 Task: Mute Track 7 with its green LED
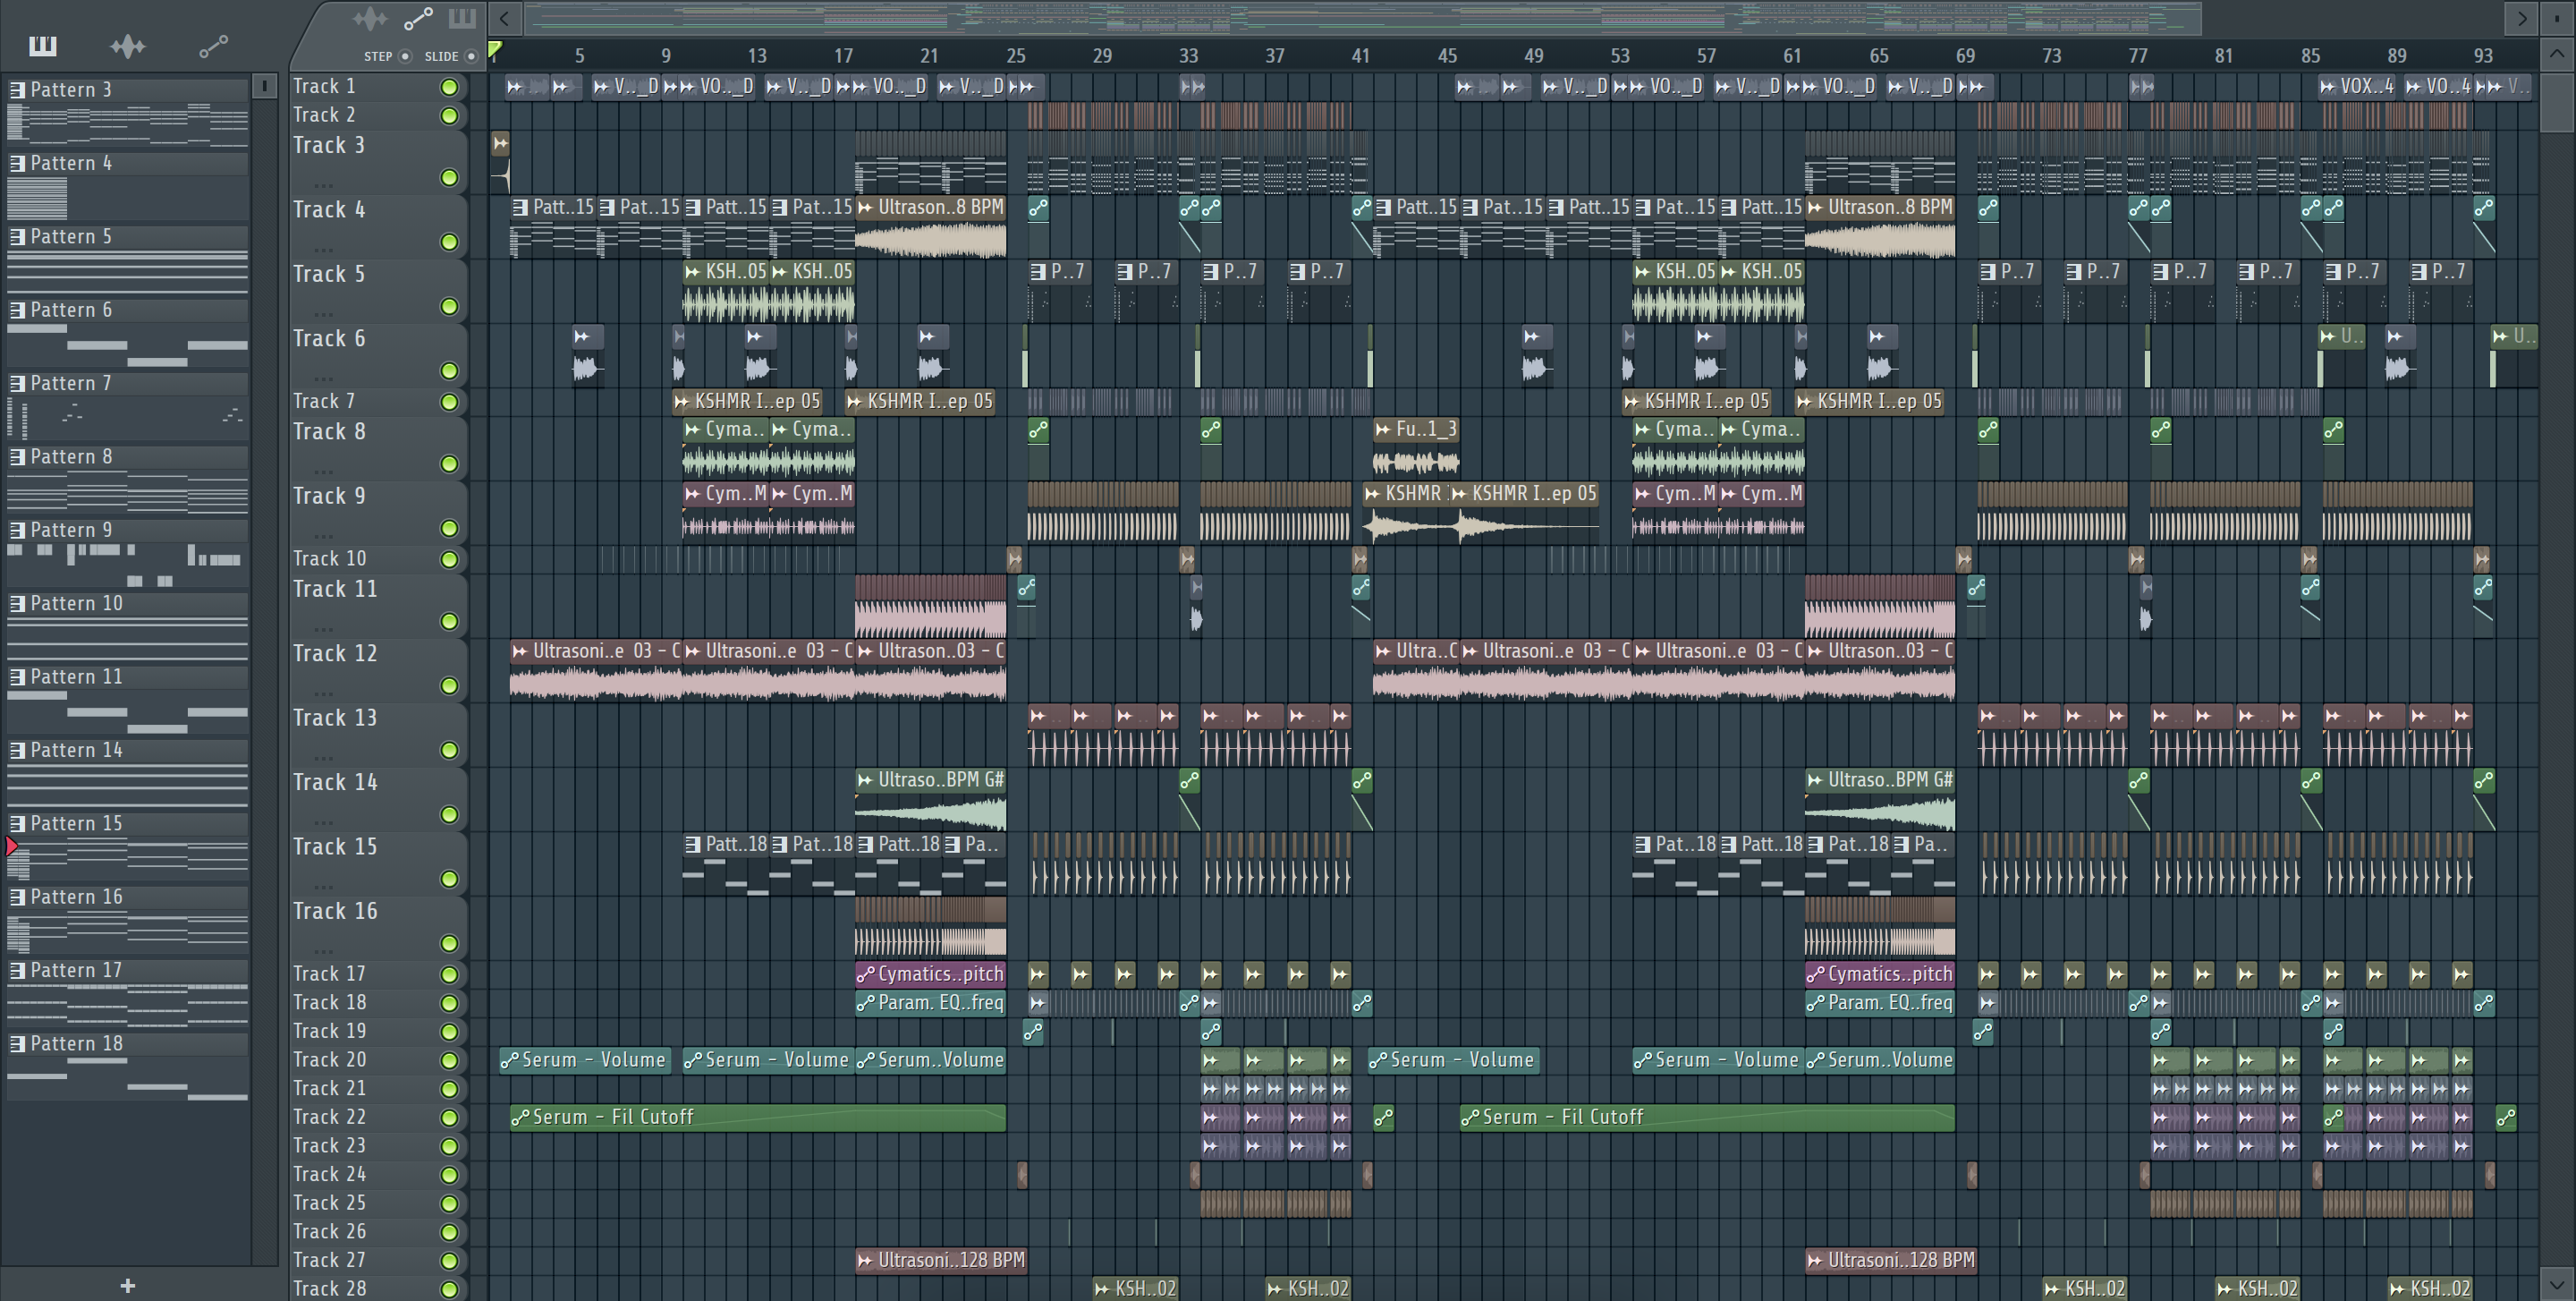(x=450, y=402)
